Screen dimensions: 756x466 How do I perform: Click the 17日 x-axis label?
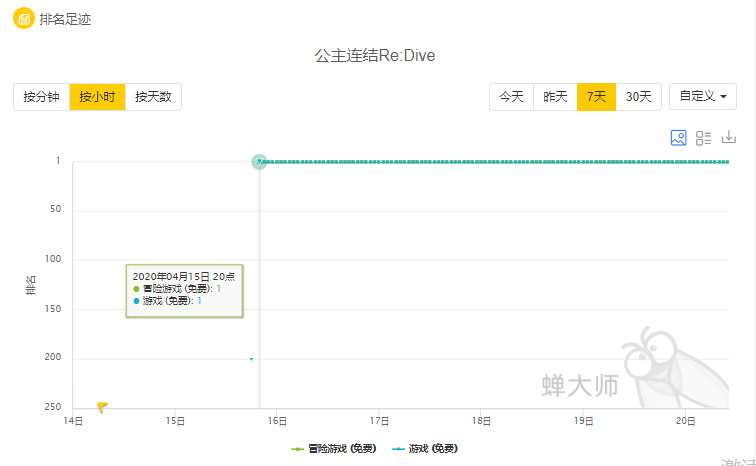[x=379, y=421]
